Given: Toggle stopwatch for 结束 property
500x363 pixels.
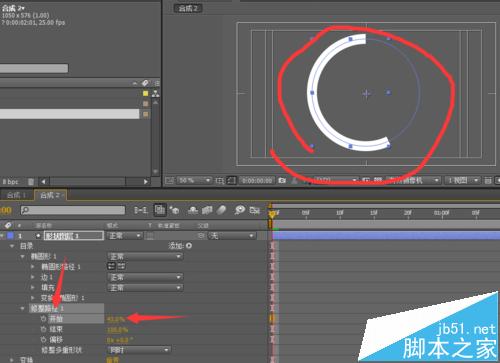Looking at the screenshot, I should pos(43,329).
